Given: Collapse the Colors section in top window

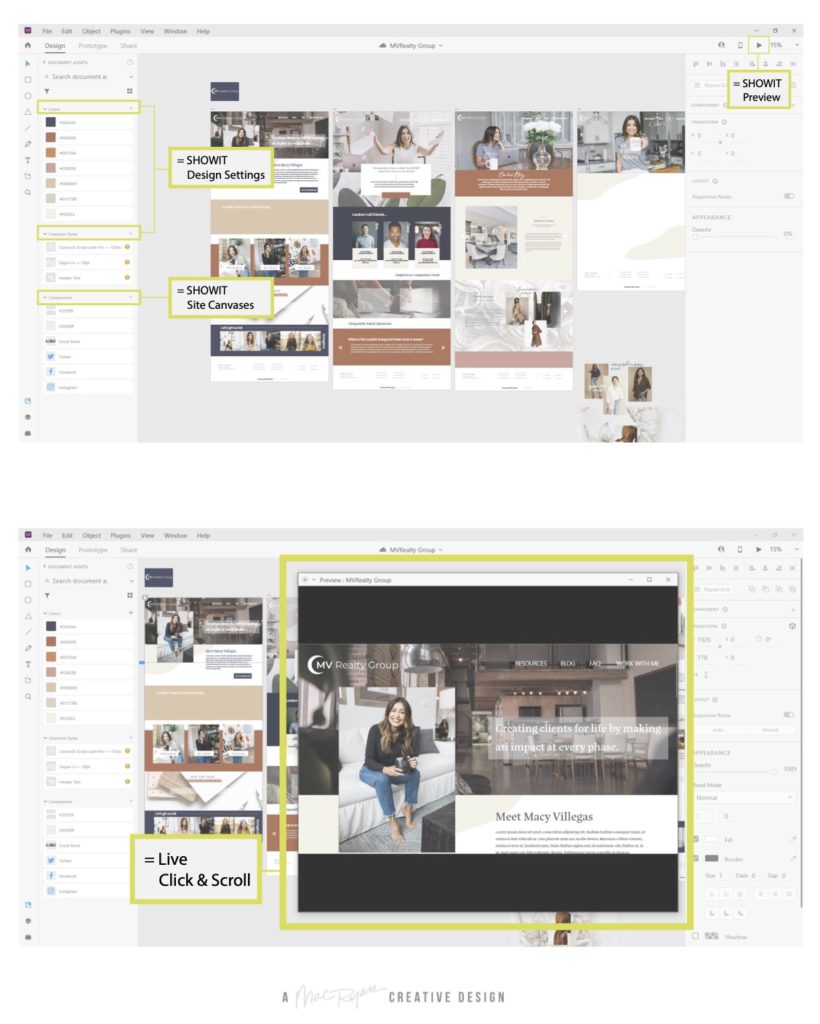Looking at the screenshot, I should coord(42,107).
